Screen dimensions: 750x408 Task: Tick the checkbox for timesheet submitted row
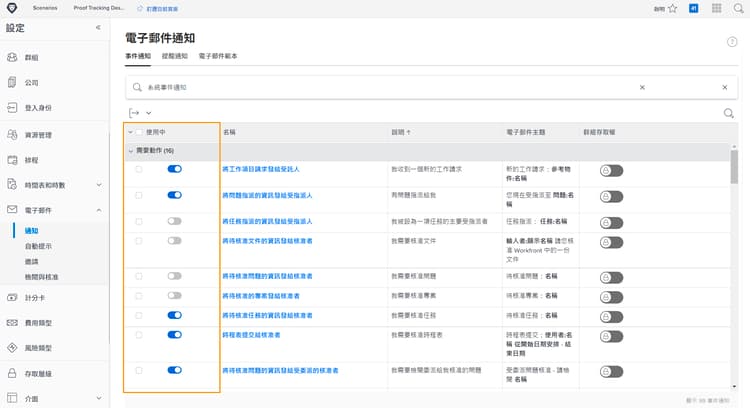139,335
